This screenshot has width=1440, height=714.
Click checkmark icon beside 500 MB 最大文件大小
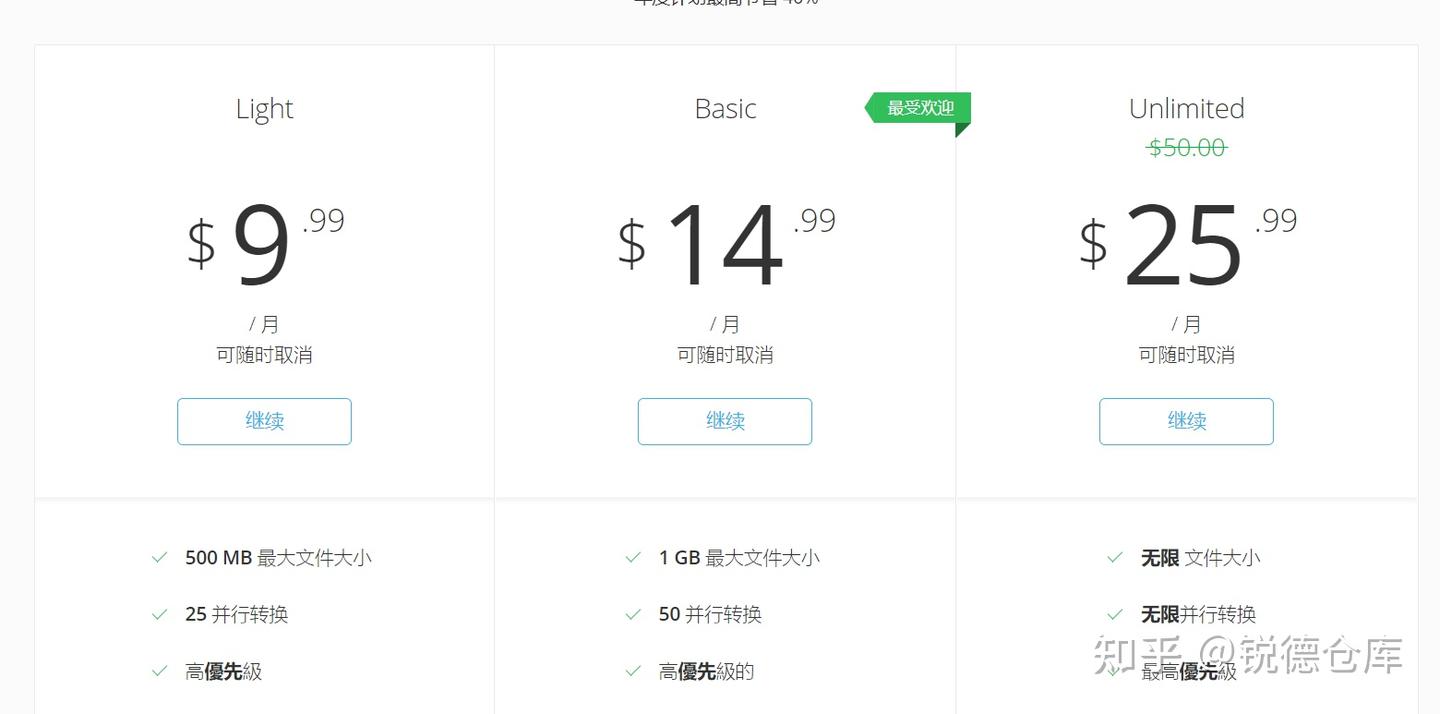tap(159, 558)
